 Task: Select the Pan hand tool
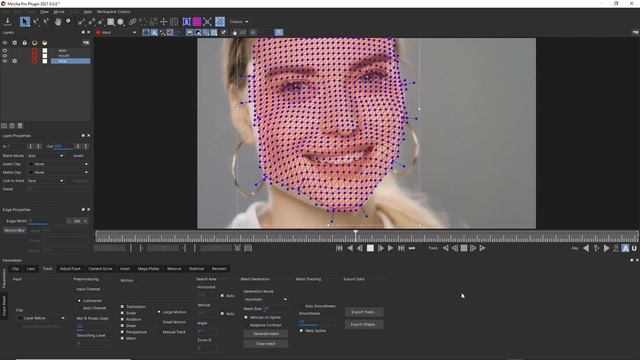point(58,22)
